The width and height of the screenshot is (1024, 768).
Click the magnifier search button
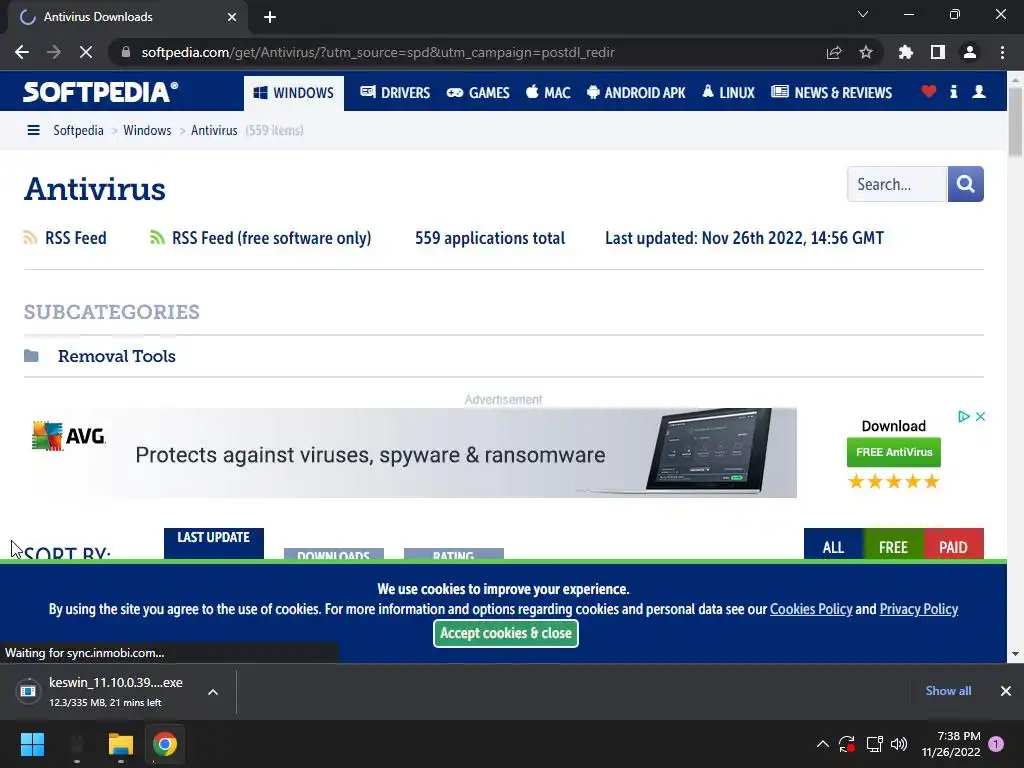965,184
